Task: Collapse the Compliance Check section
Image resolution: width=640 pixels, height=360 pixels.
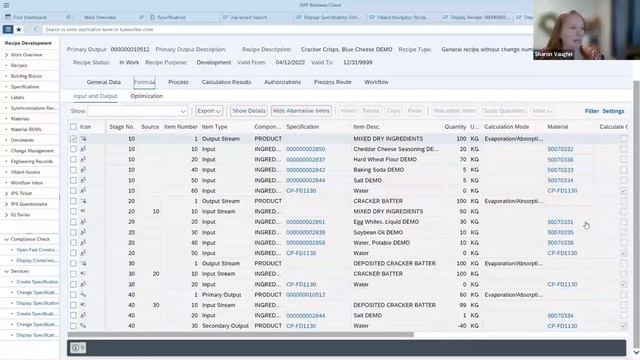Action: coord(7,239)
